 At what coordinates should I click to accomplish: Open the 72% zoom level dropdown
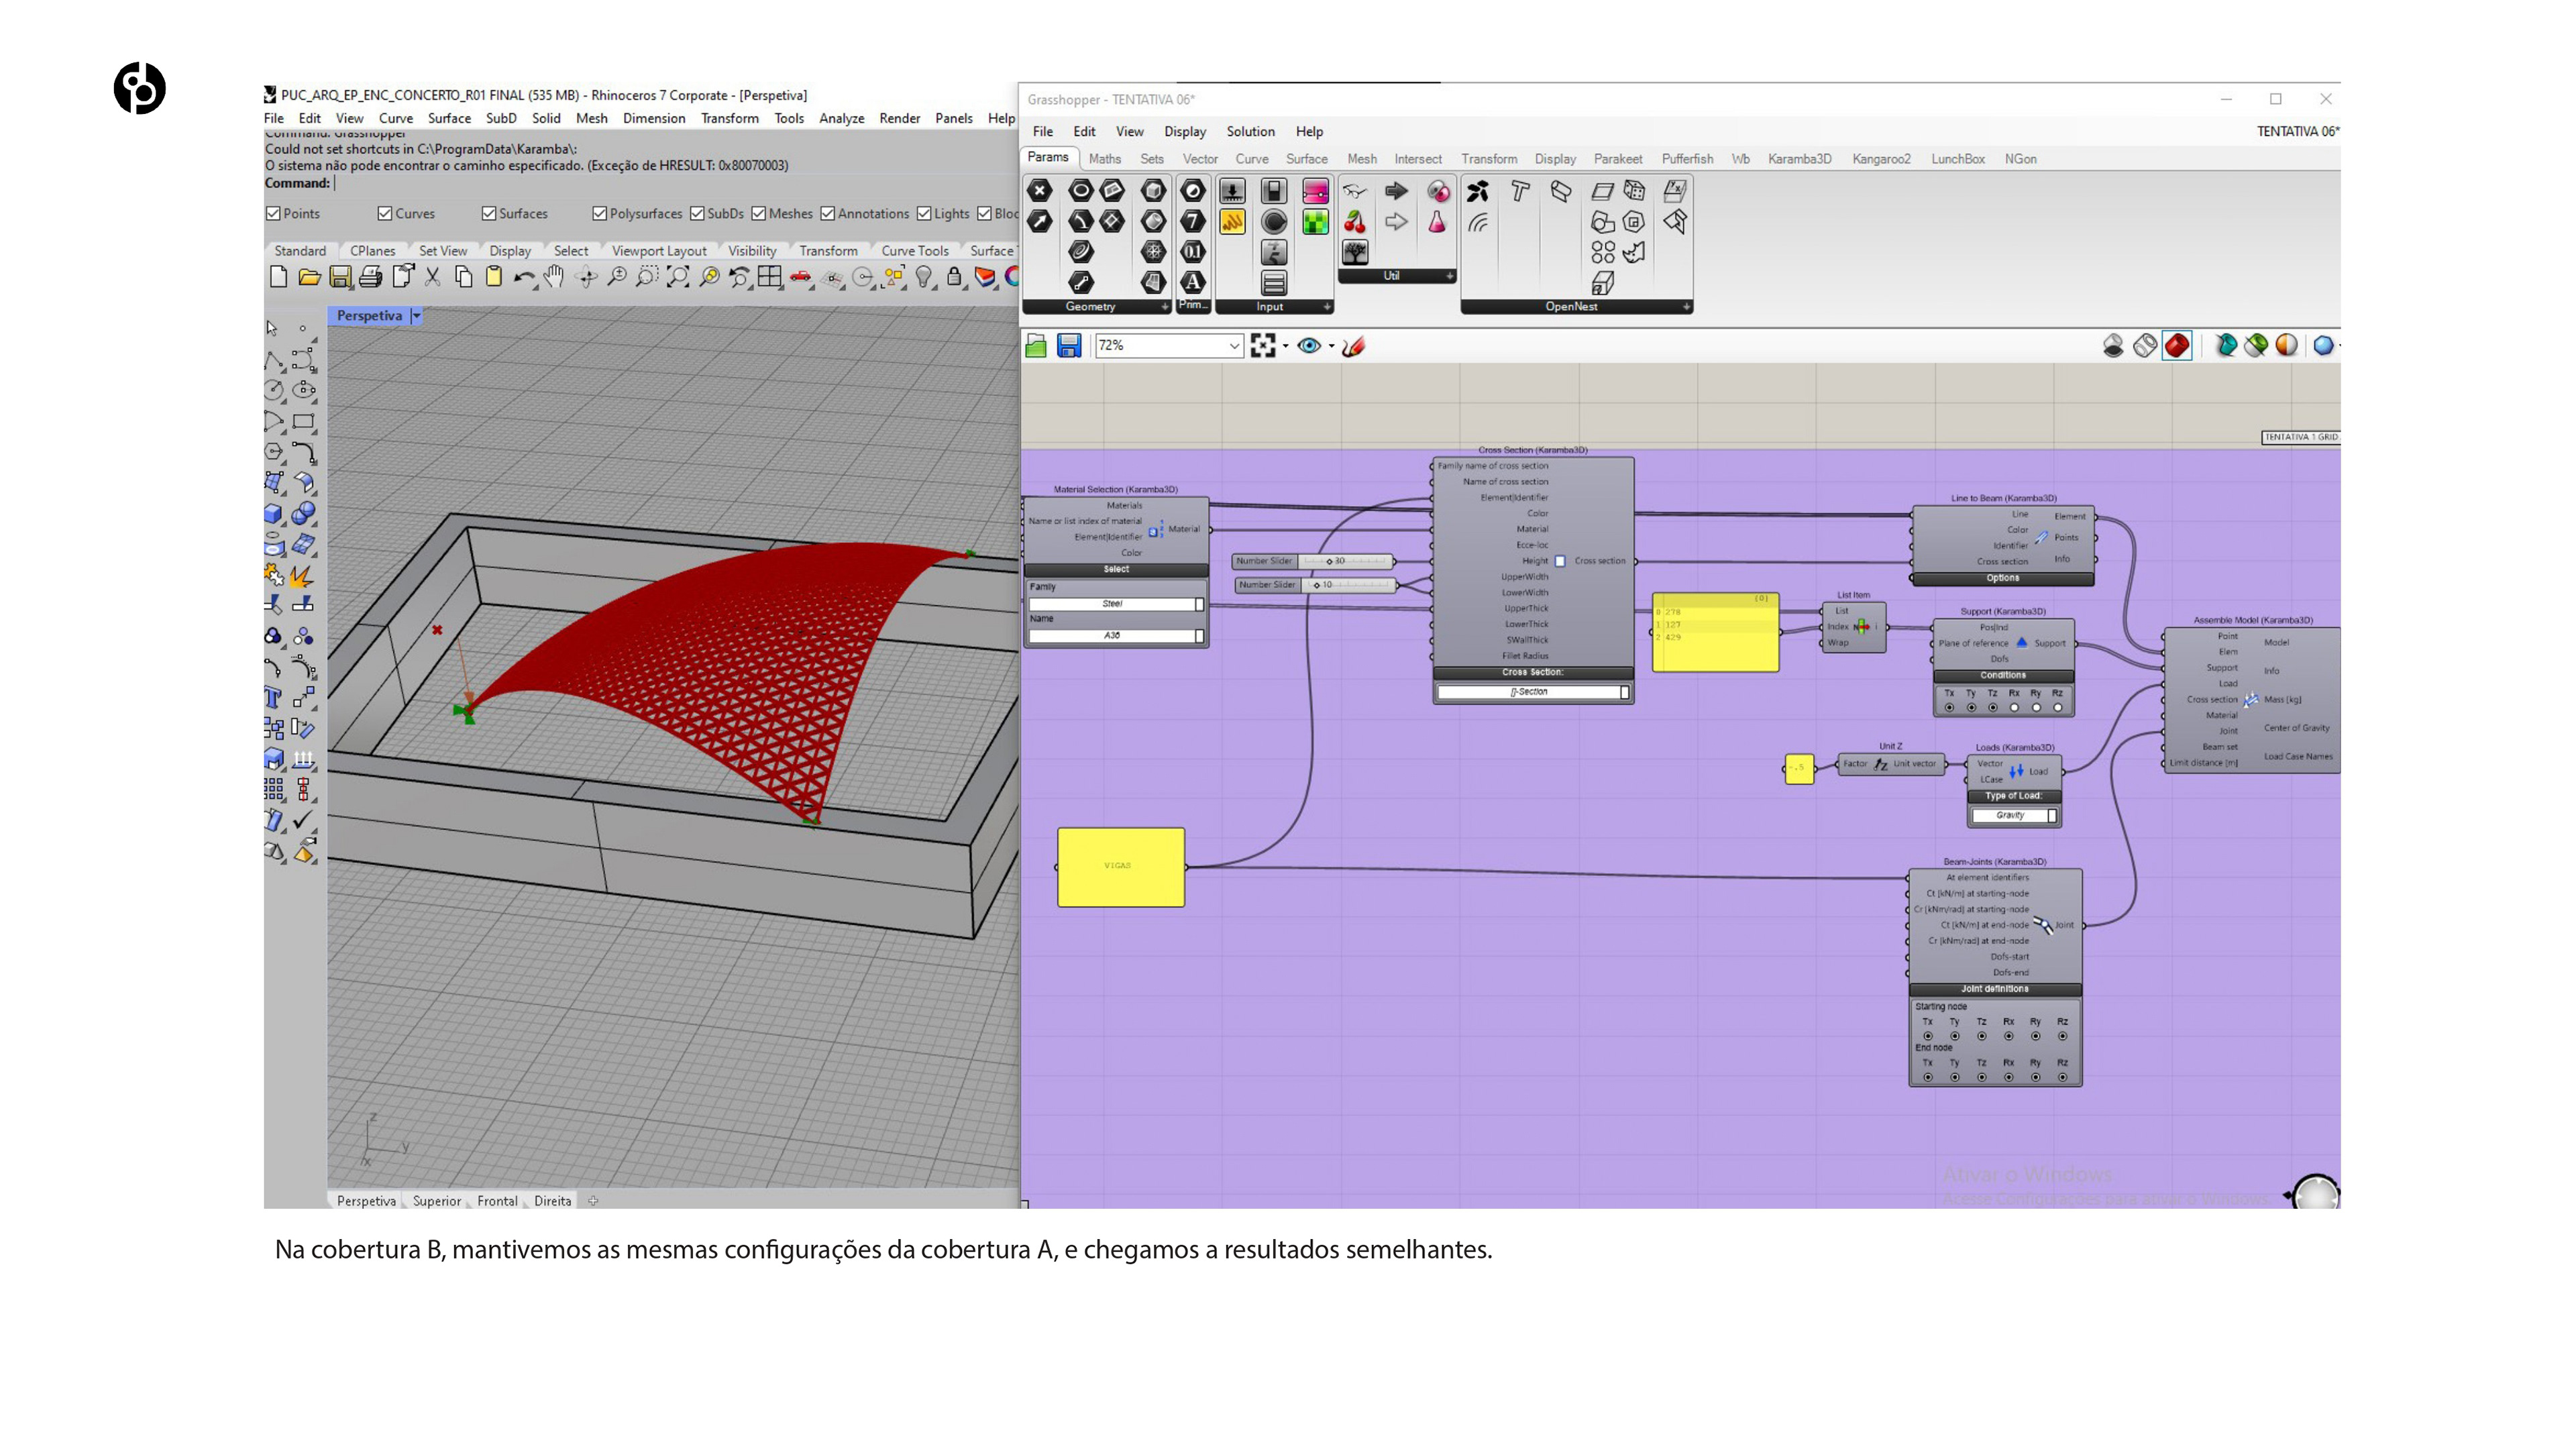point(1234,346)
